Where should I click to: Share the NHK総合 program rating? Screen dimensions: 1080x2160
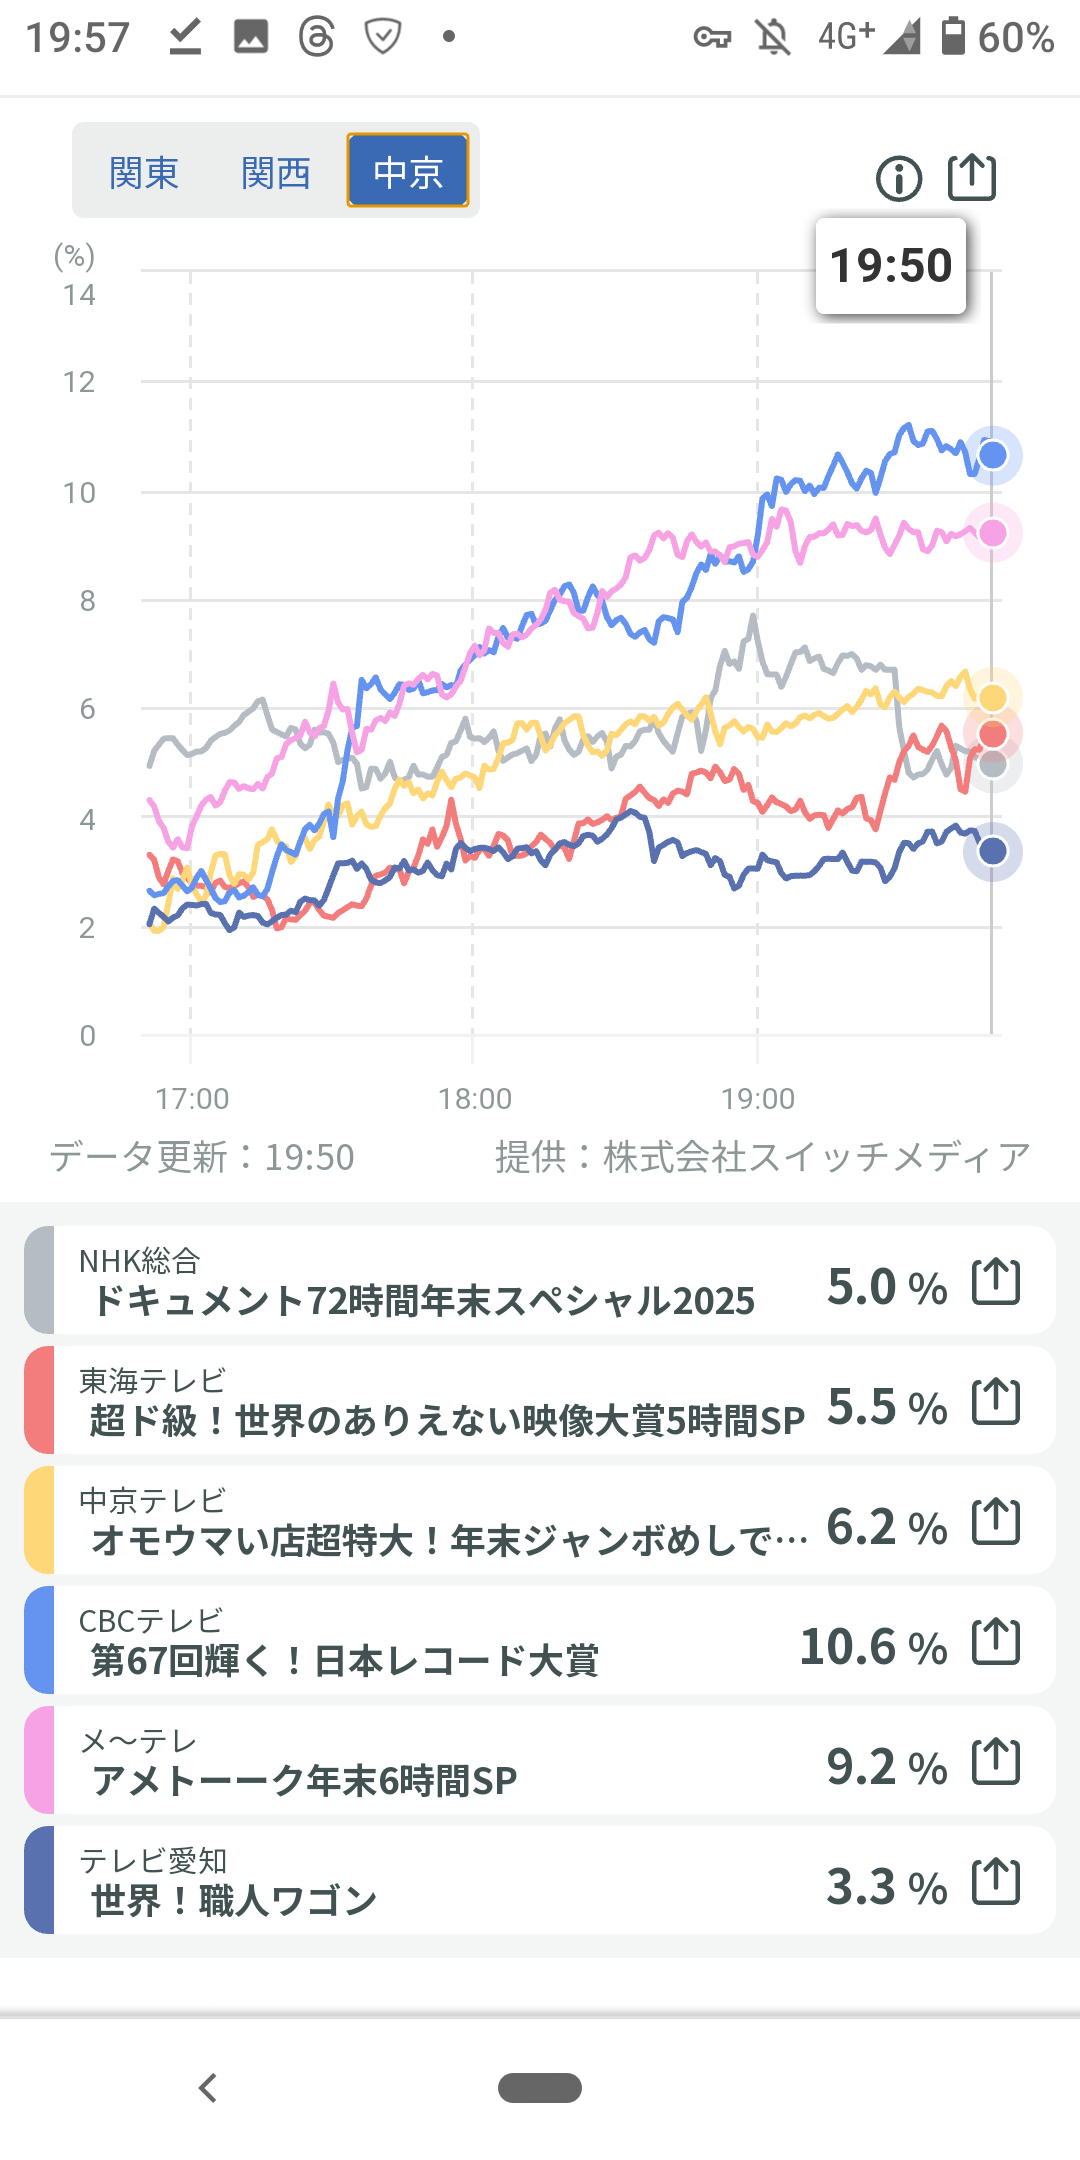pos(996,1282)
